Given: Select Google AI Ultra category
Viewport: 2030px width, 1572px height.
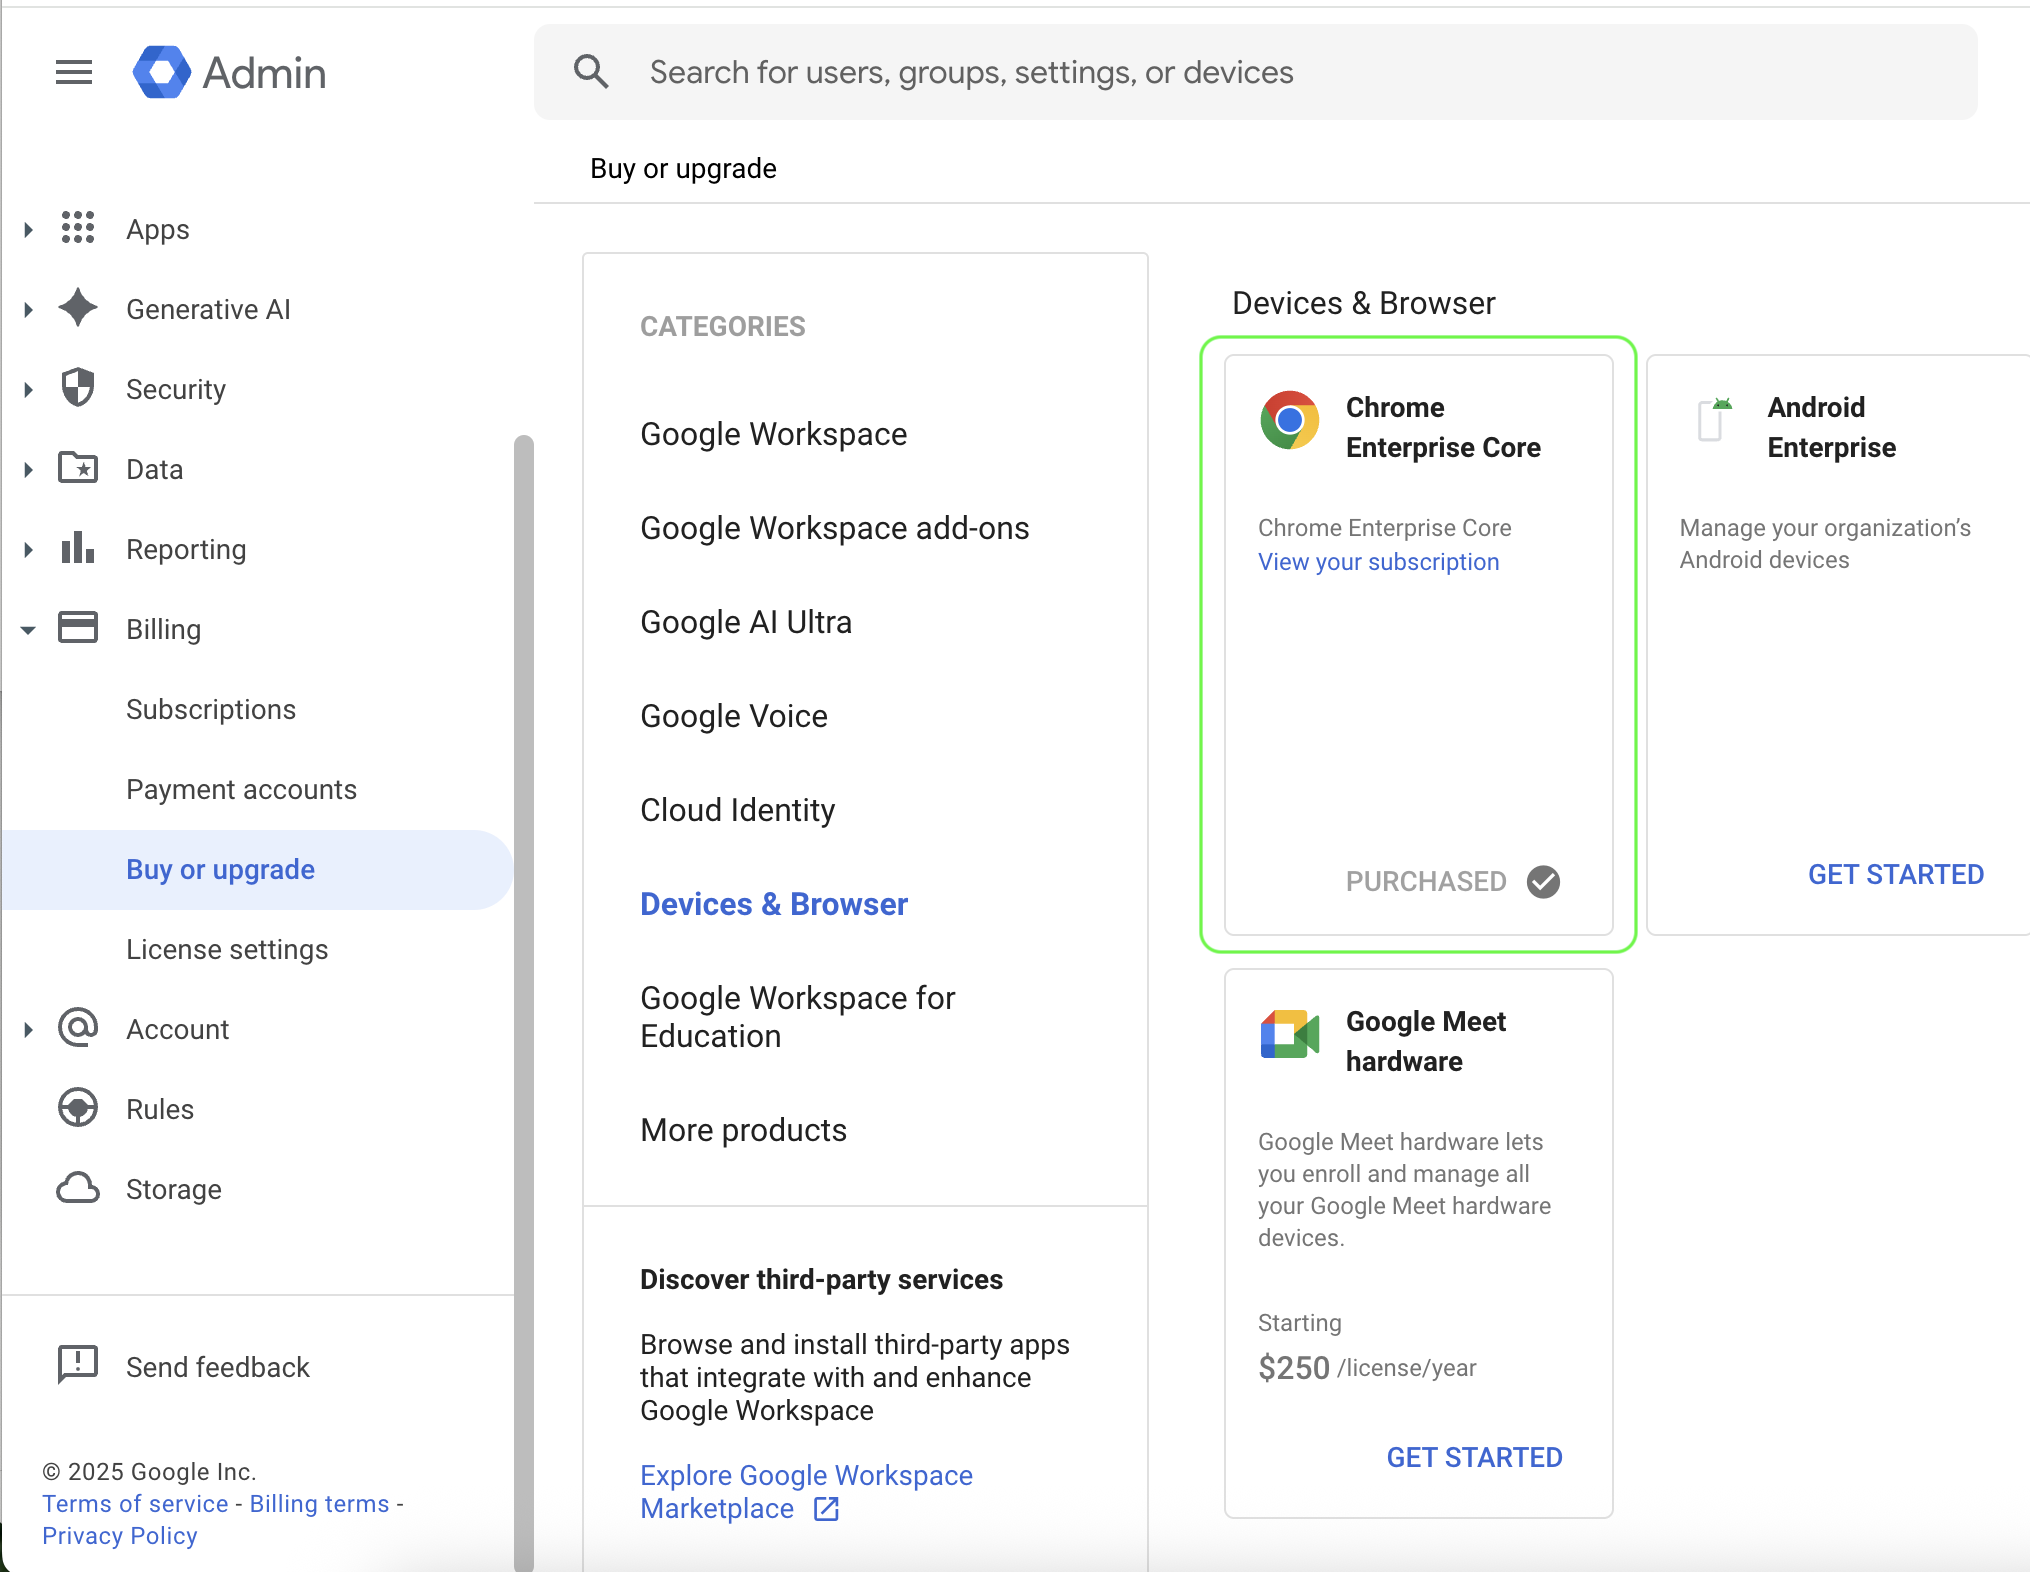Looking at the screenshot, I should (746, 622).
